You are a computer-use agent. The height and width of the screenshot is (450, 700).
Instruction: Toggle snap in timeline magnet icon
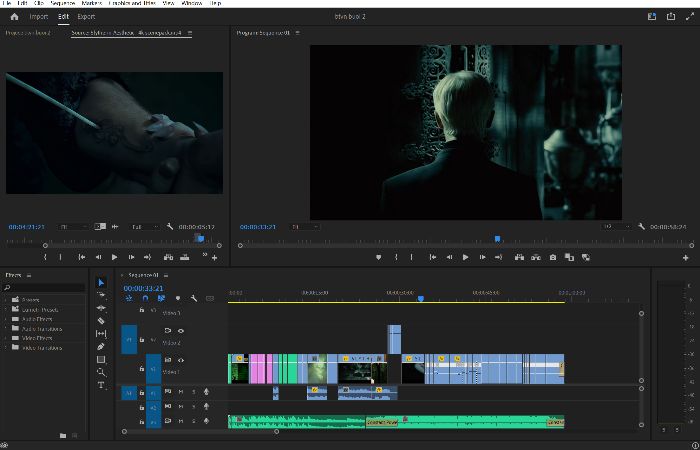coord(145,298)
